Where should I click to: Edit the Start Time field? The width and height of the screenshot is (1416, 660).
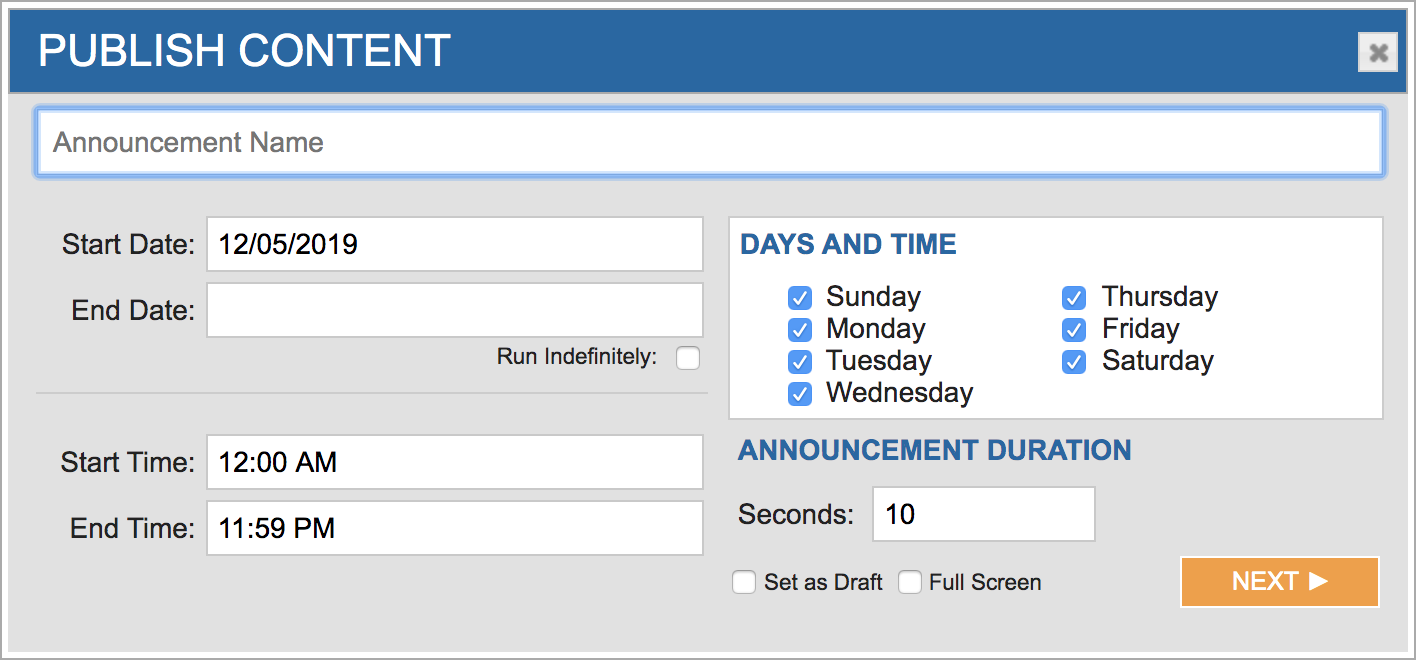click(x=455, y=462)
